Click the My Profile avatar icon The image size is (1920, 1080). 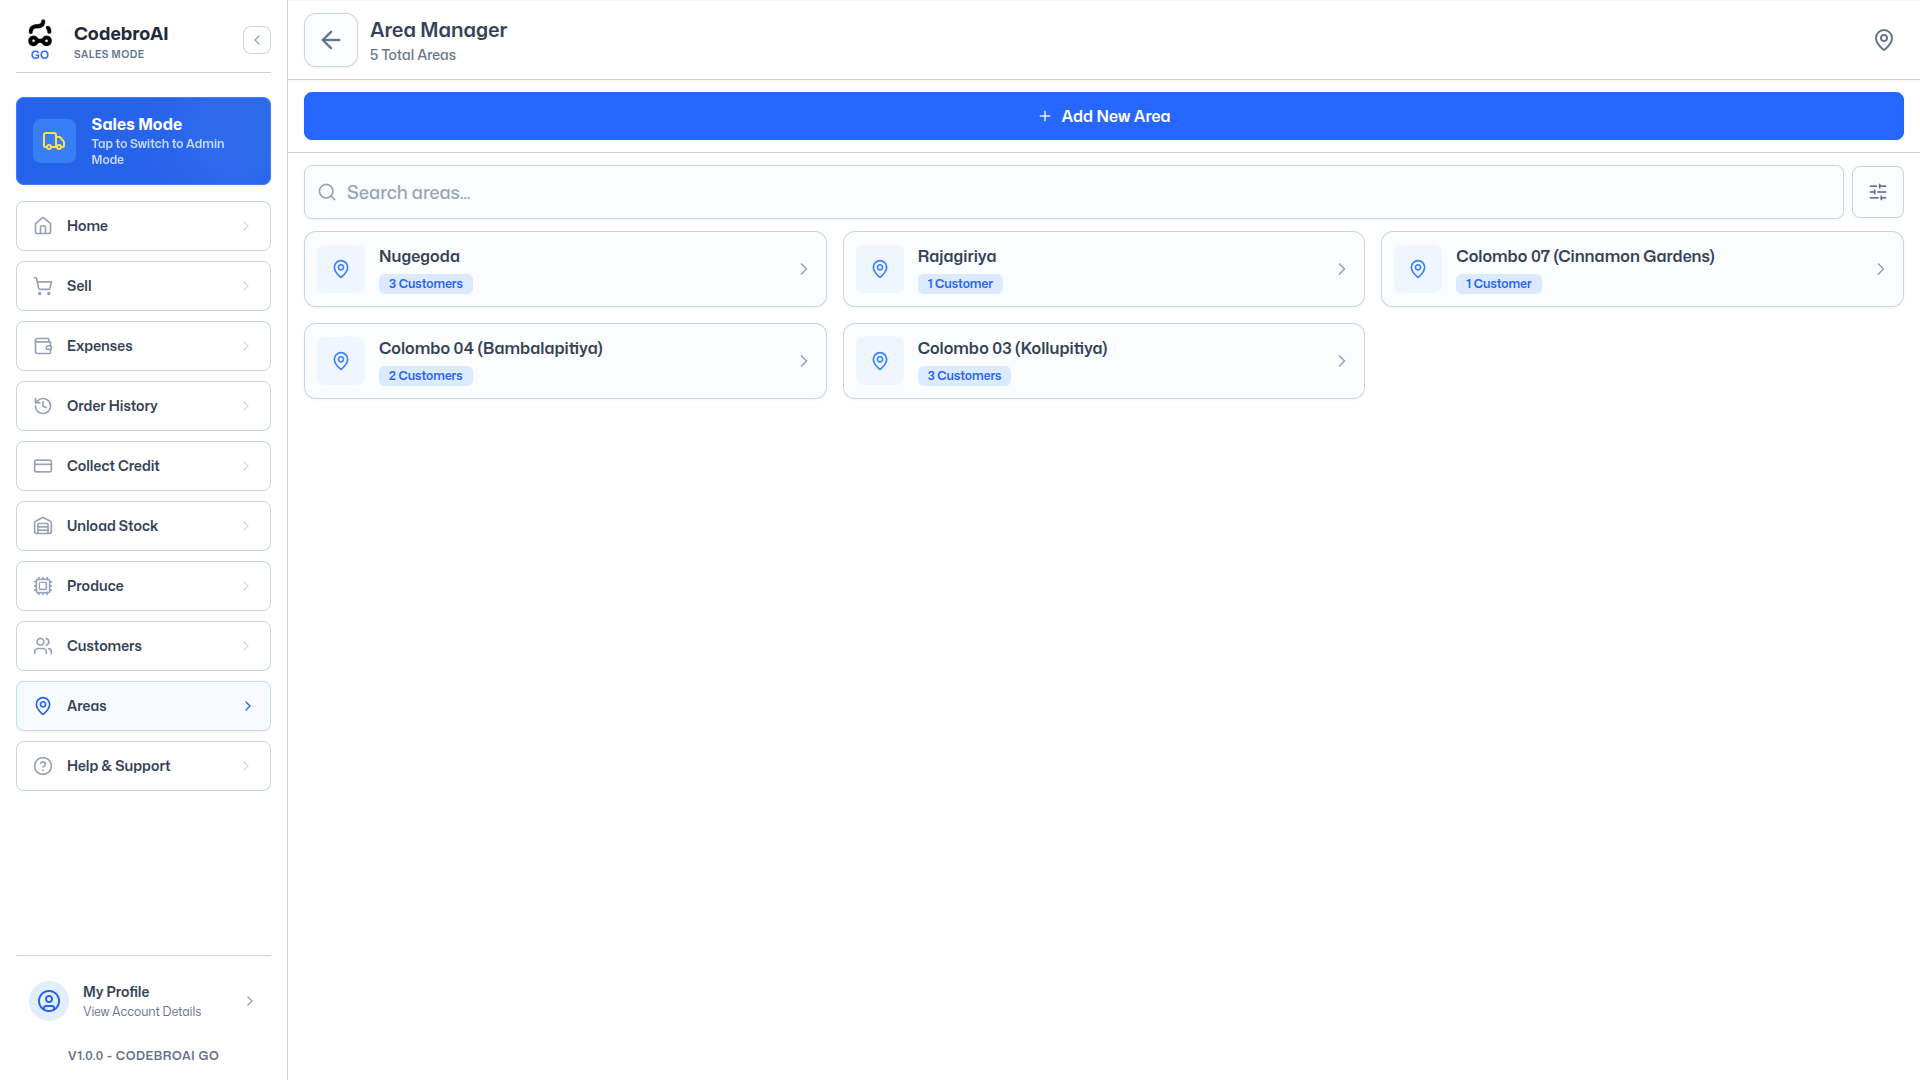[x=49, y=1001]
